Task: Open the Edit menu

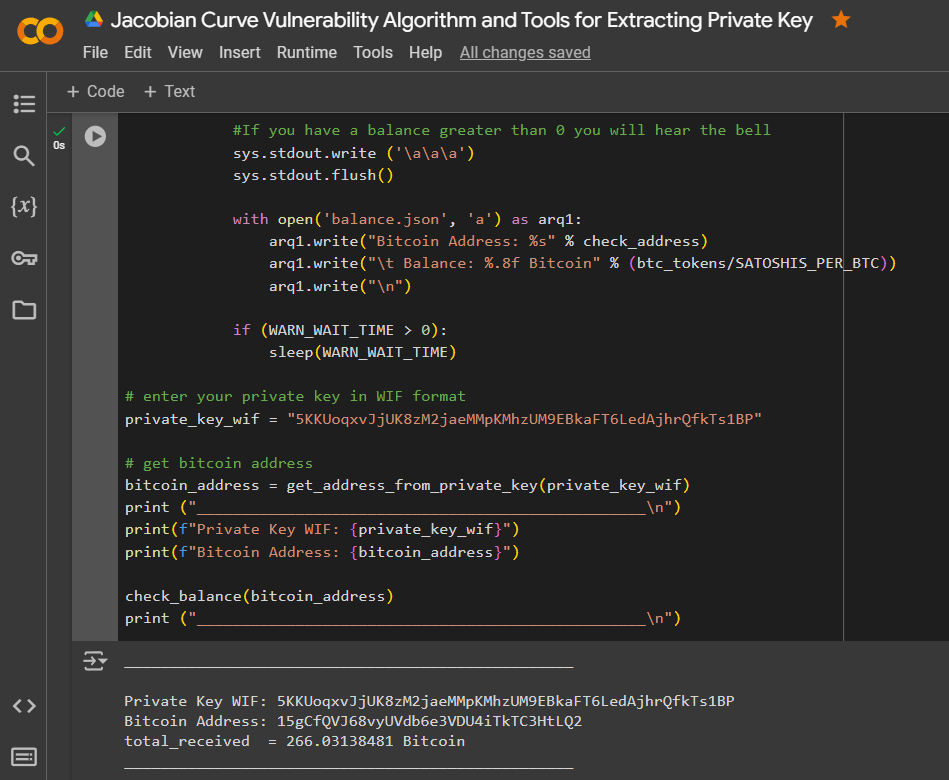Action: (x=137, y=53)
